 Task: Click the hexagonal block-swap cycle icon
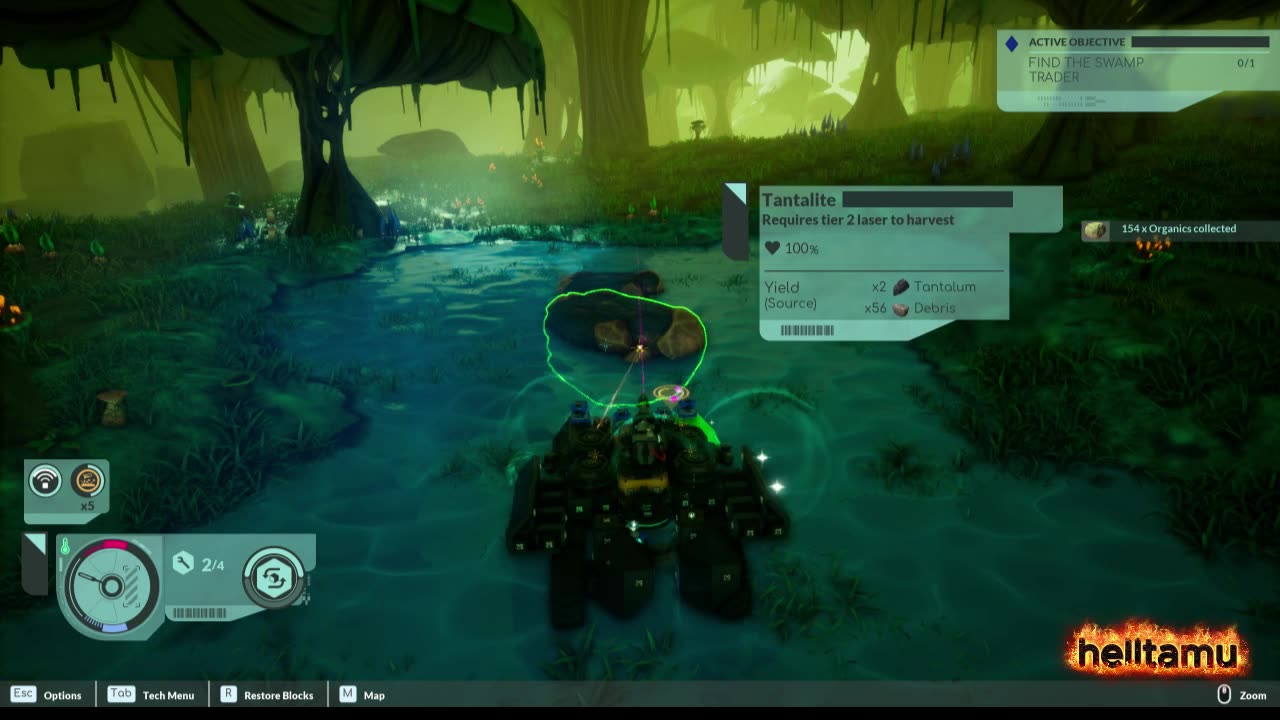point(274,578)
